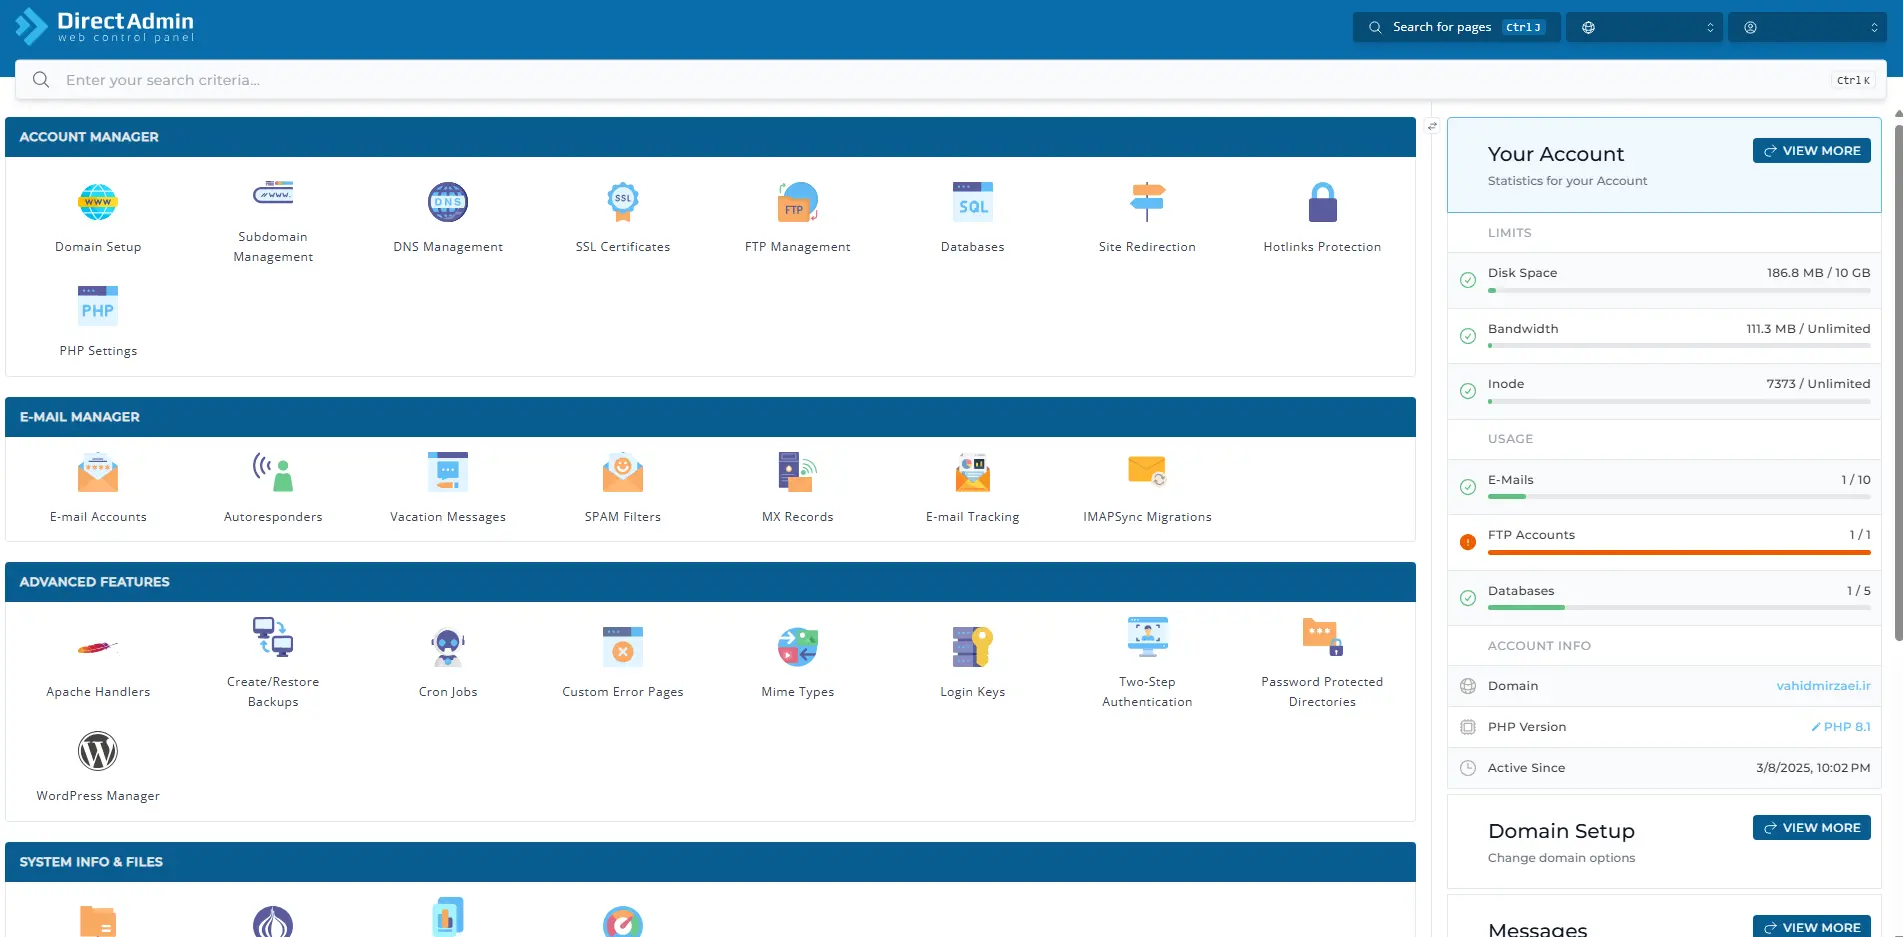Click the panel swap arrows icon
The height and width of the screenshot is (937, 1903).
point(1432,126)
